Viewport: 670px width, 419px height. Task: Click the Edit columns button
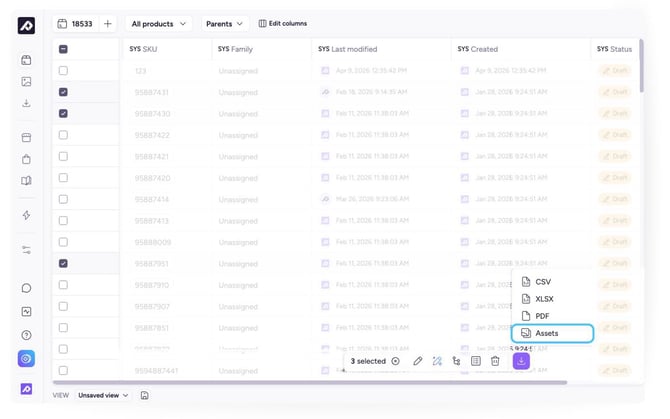[x=283, y=23]
